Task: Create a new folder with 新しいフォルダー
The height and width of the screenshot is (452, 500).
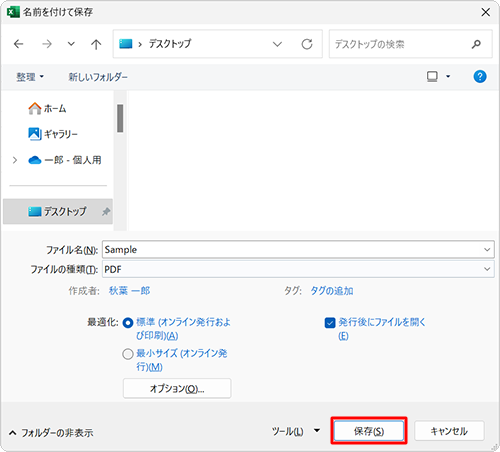Action: 98,77
